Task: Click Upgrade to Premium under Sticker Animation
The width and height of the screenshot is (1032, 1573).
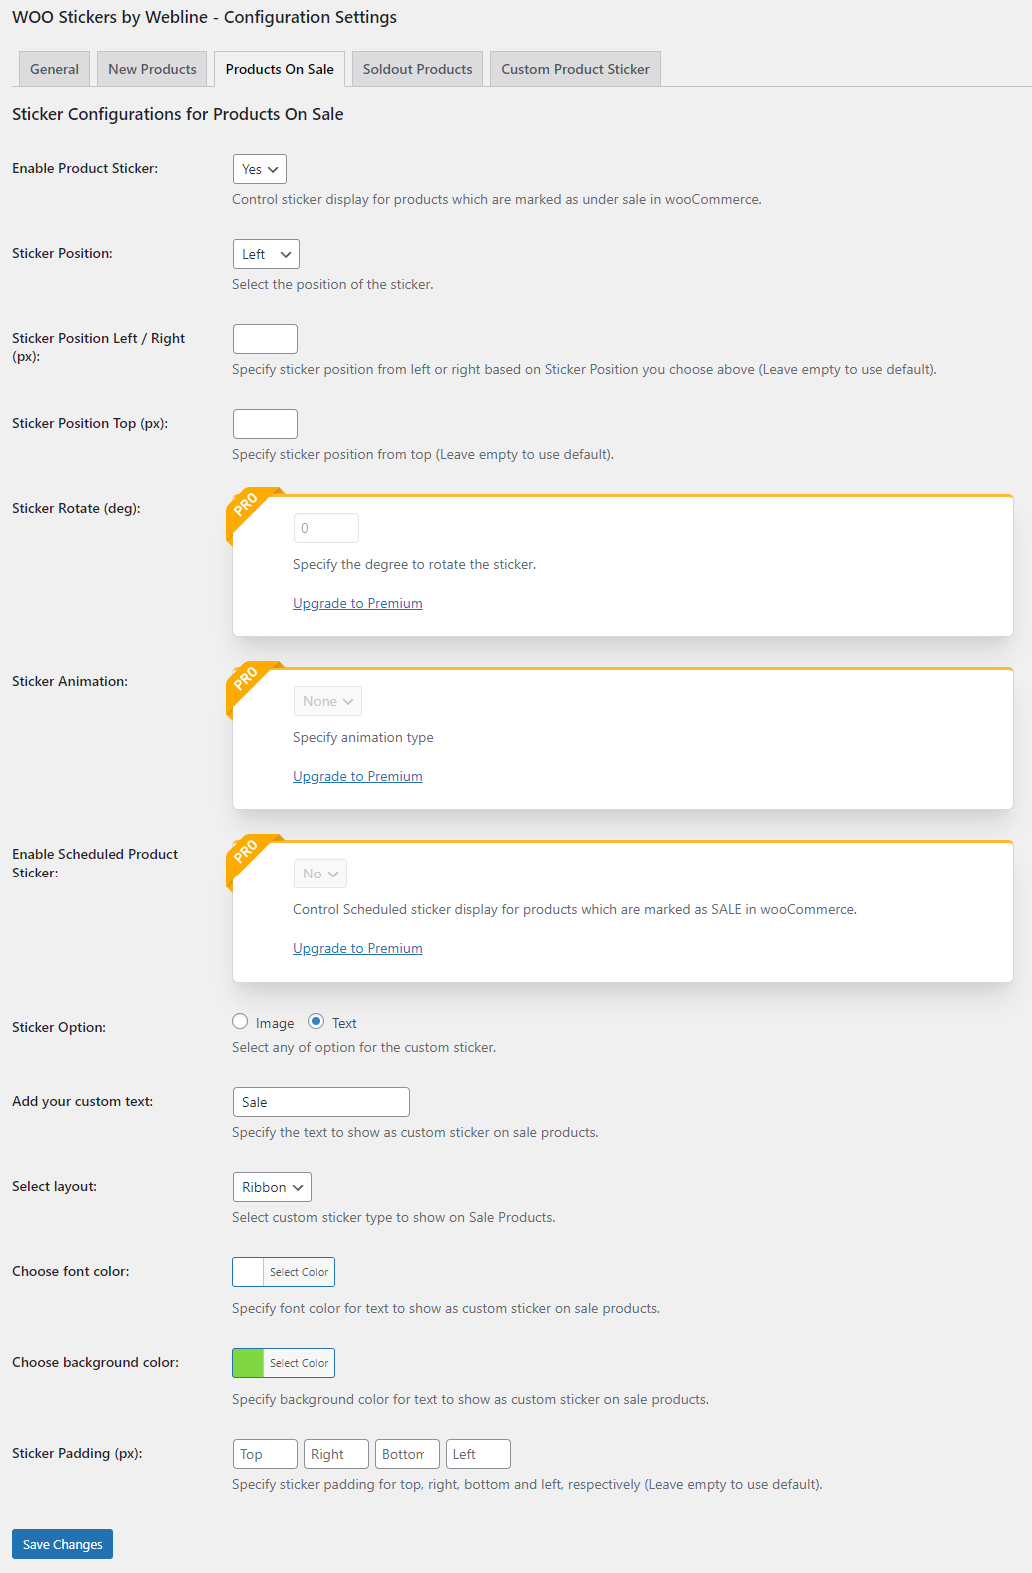Action: tap(358, 776)
